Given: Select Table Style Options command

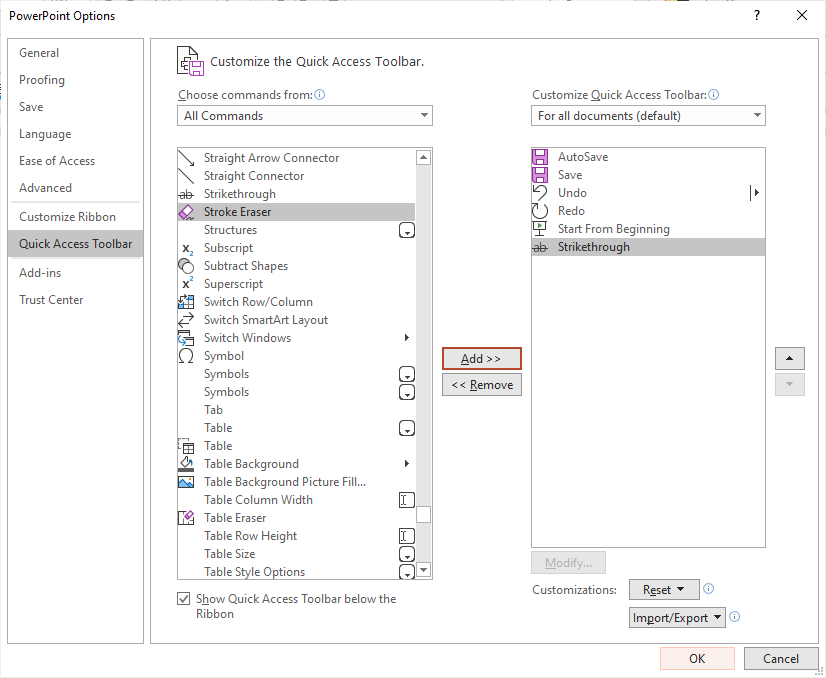Looking at the screenshot, I should 297,572.
